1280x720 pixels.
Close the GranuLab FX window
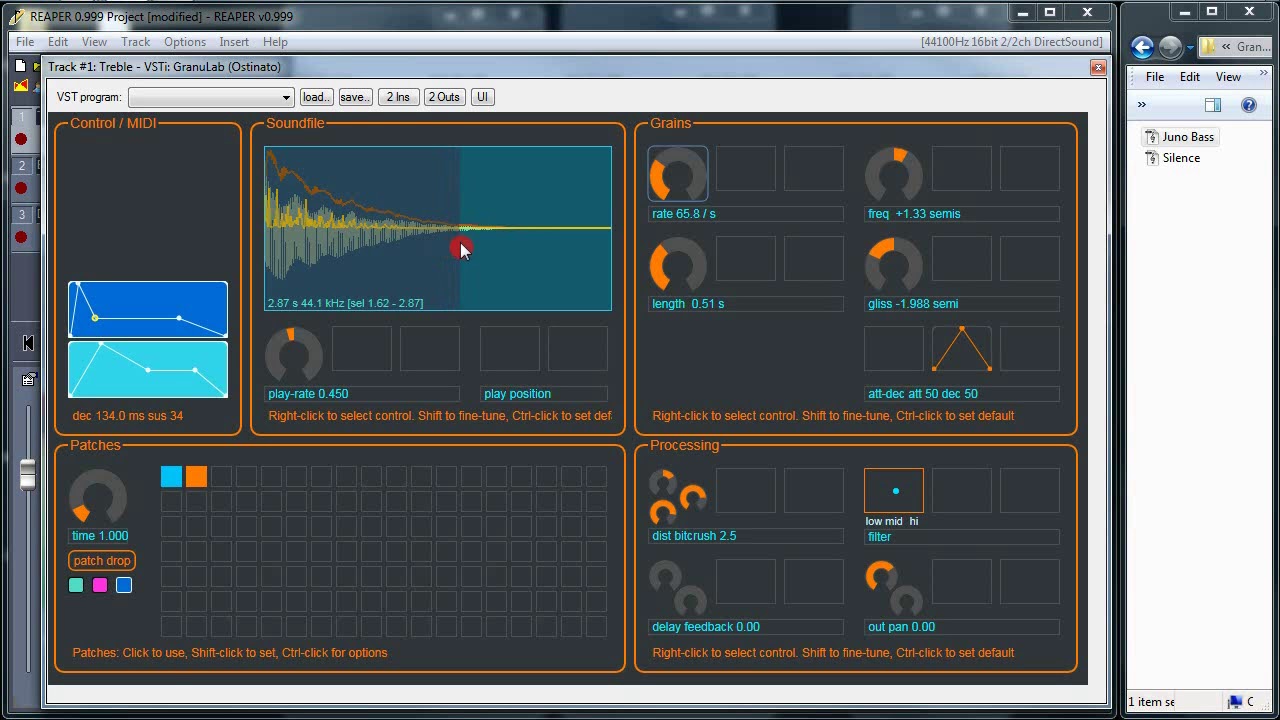[x=1098, y=67]
